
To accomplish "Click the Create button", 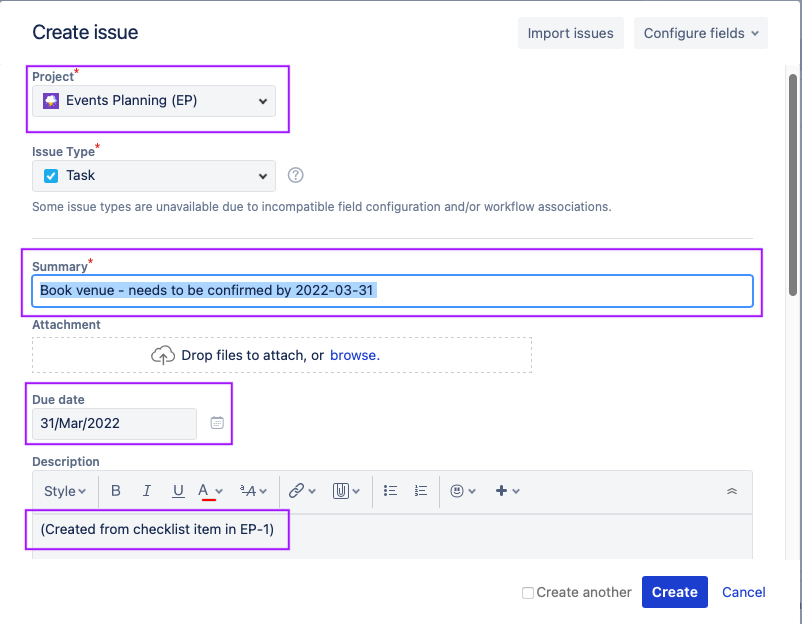I will 674,592.
